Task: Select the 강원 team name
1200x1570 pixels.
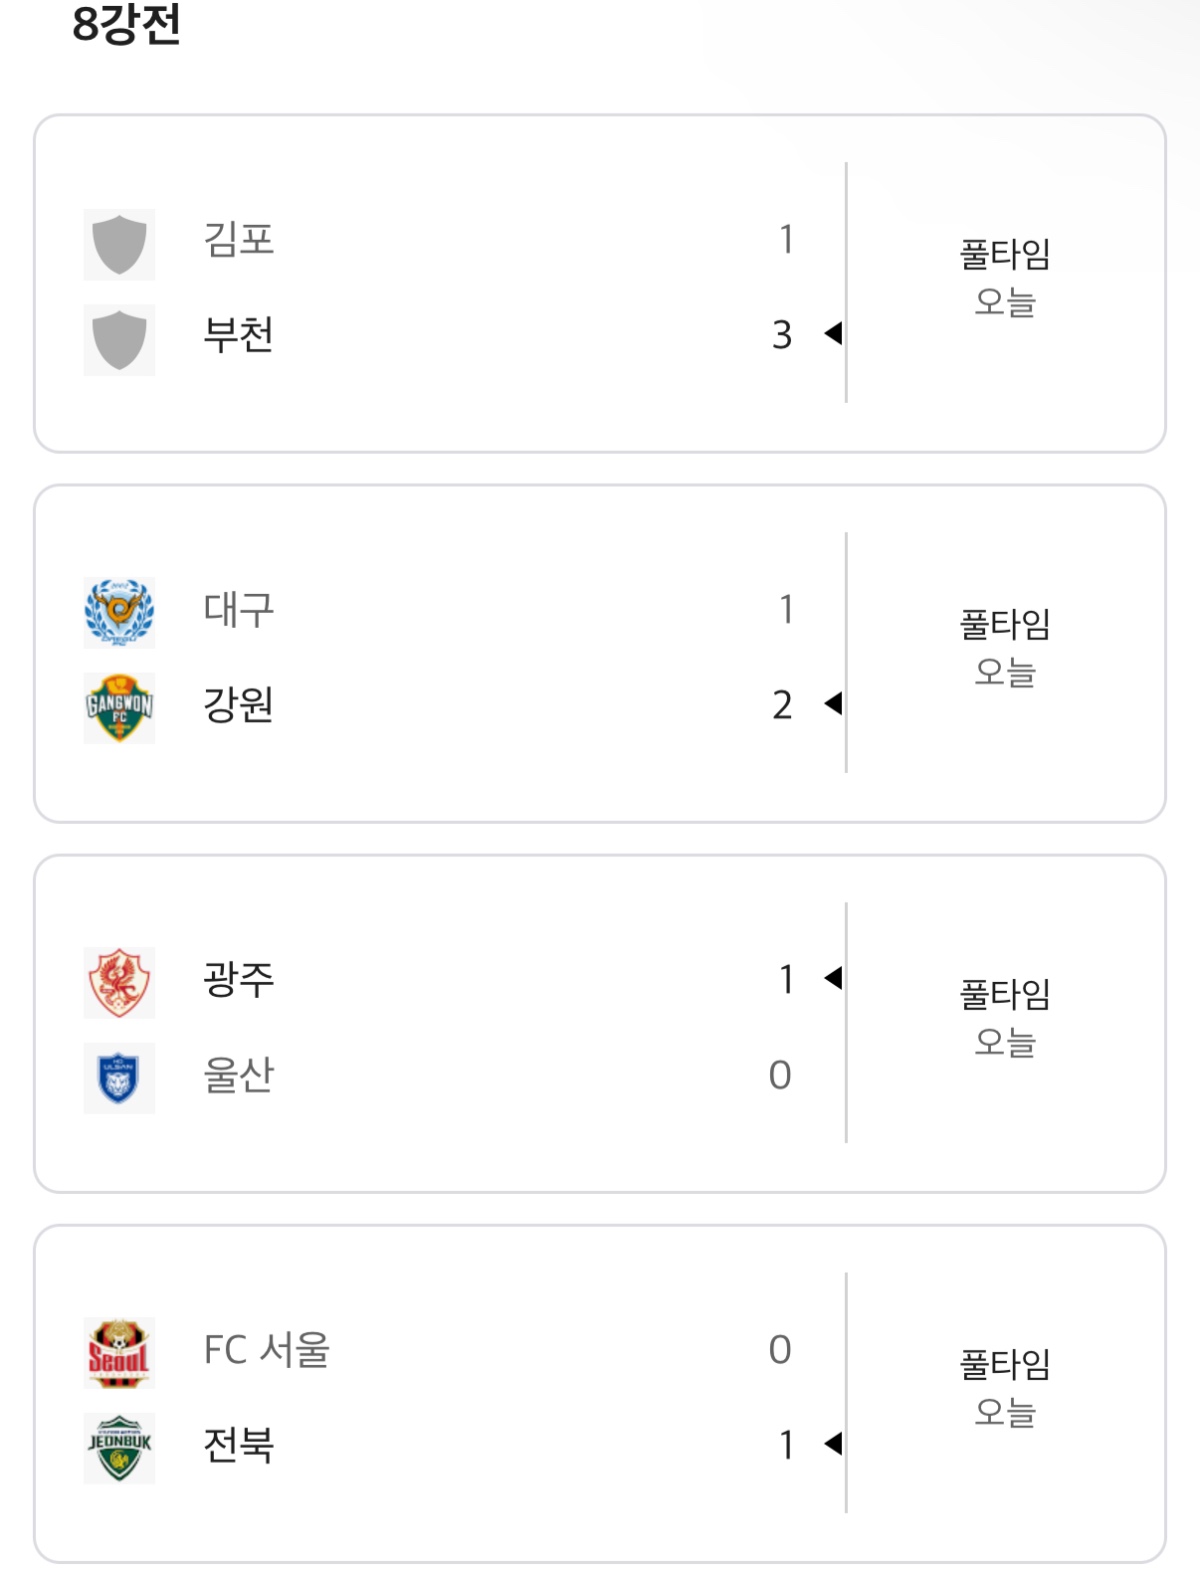Action: (x=238, y=705)
